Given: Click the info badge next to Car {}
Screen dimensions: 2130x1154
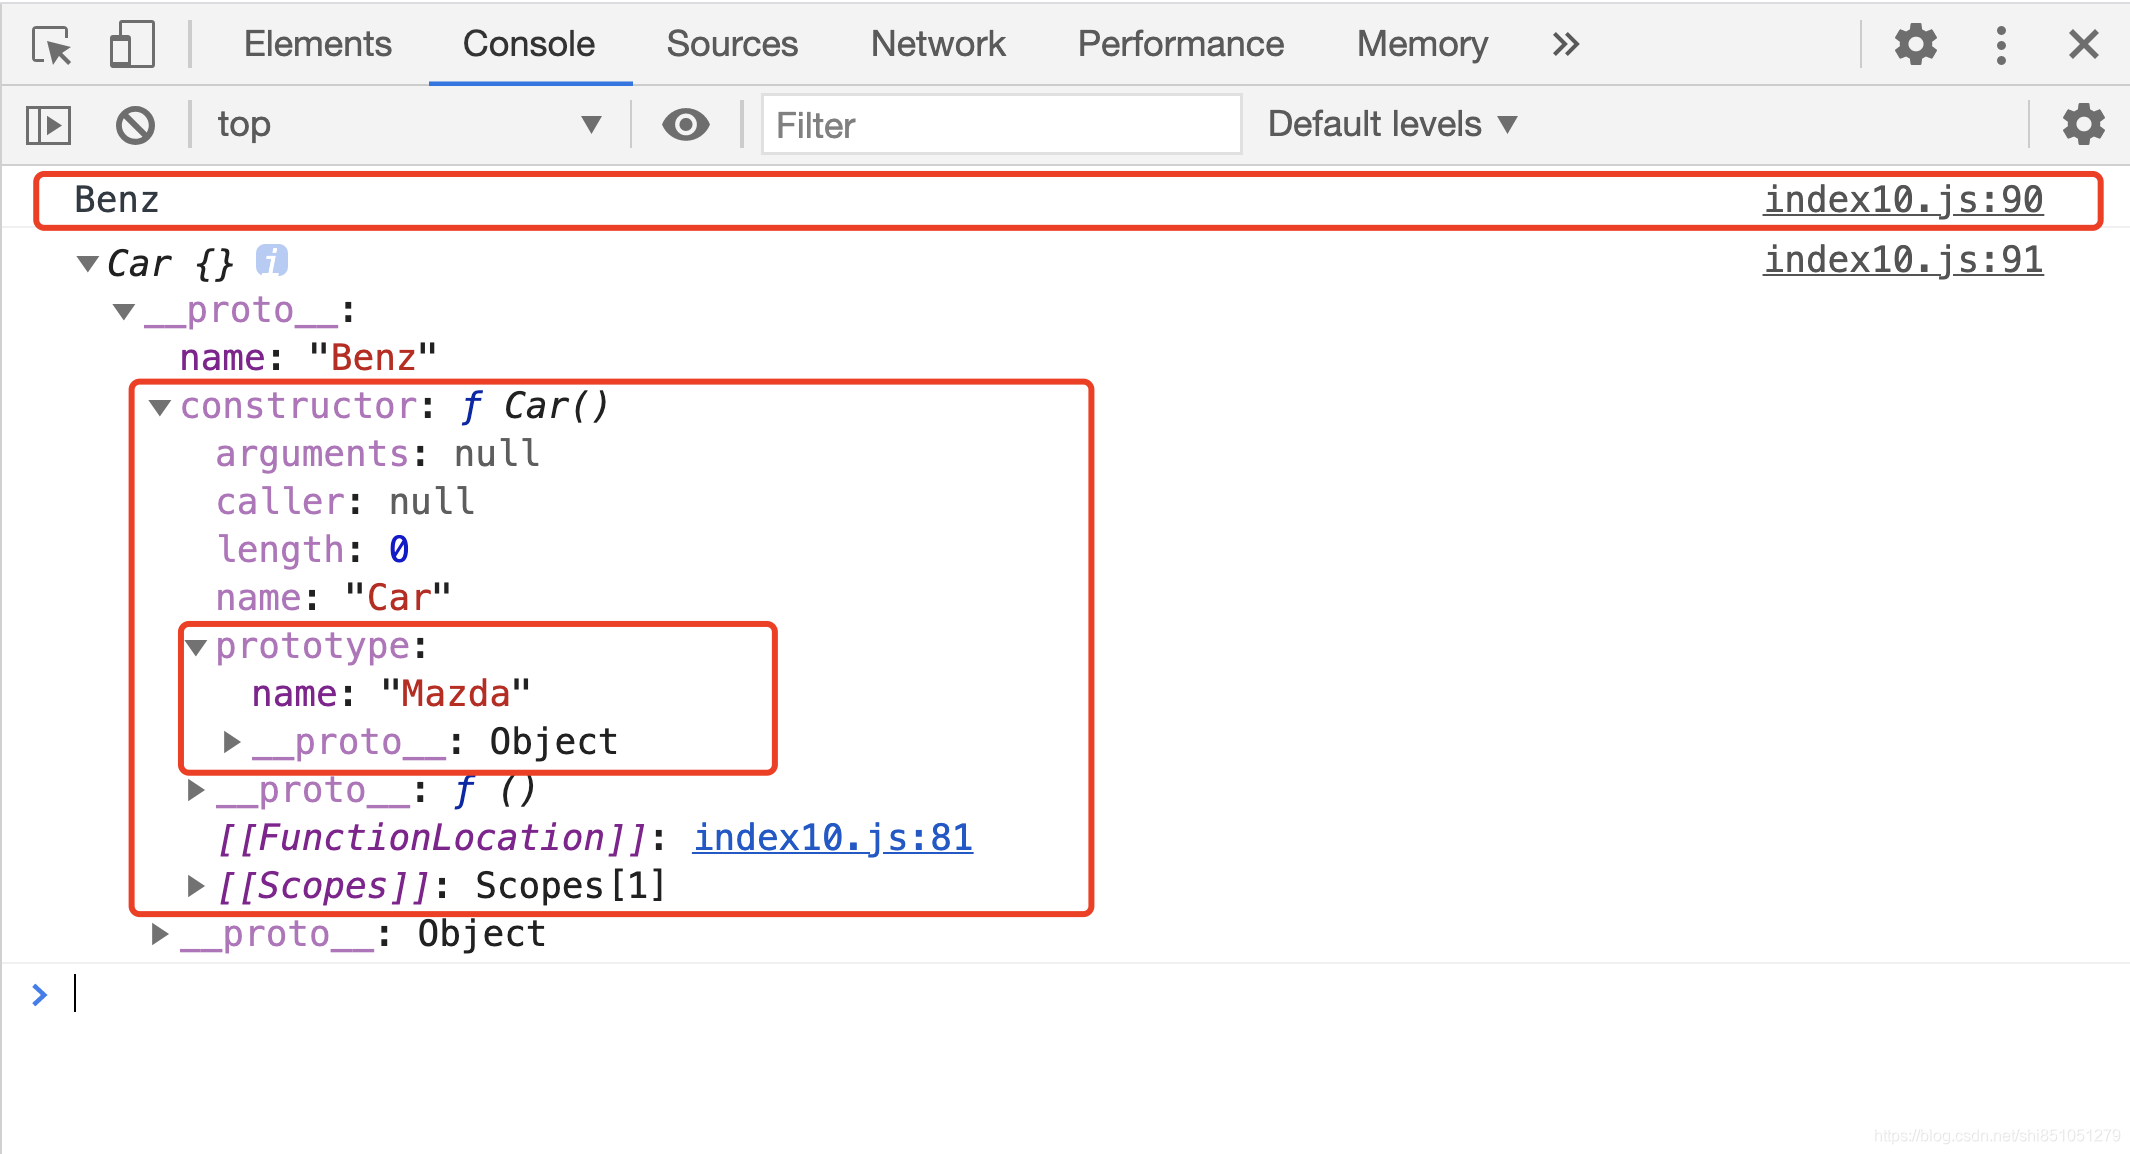Looking at the screenshot, I should [x=272, y=260].
